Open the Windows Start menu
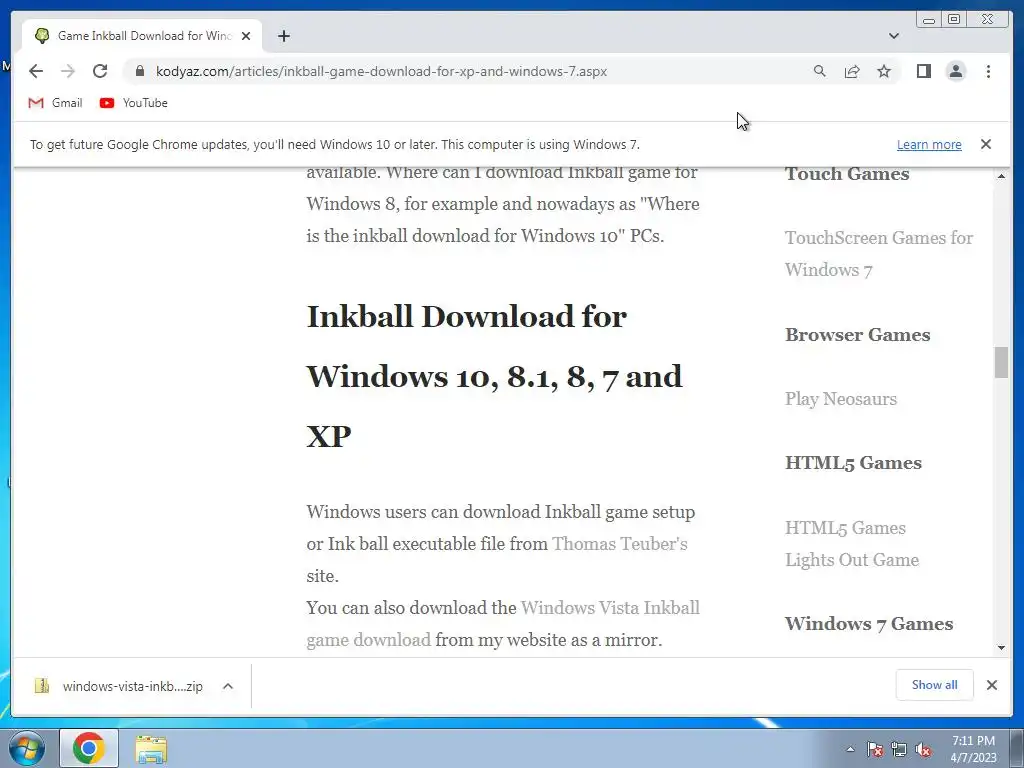 click(x=26, y=748)
